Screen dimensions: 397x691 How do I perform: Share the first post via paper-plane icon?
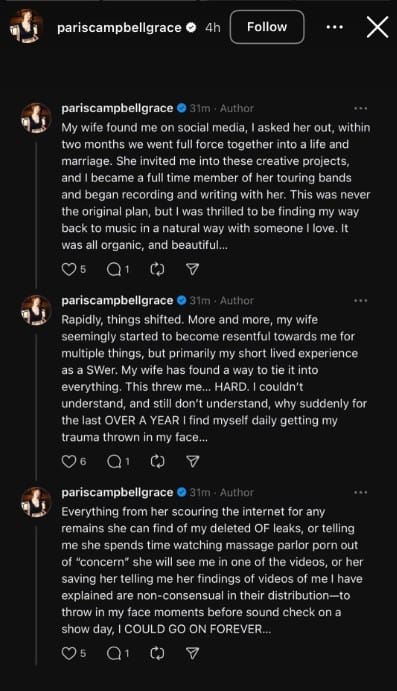click(193, 269)
